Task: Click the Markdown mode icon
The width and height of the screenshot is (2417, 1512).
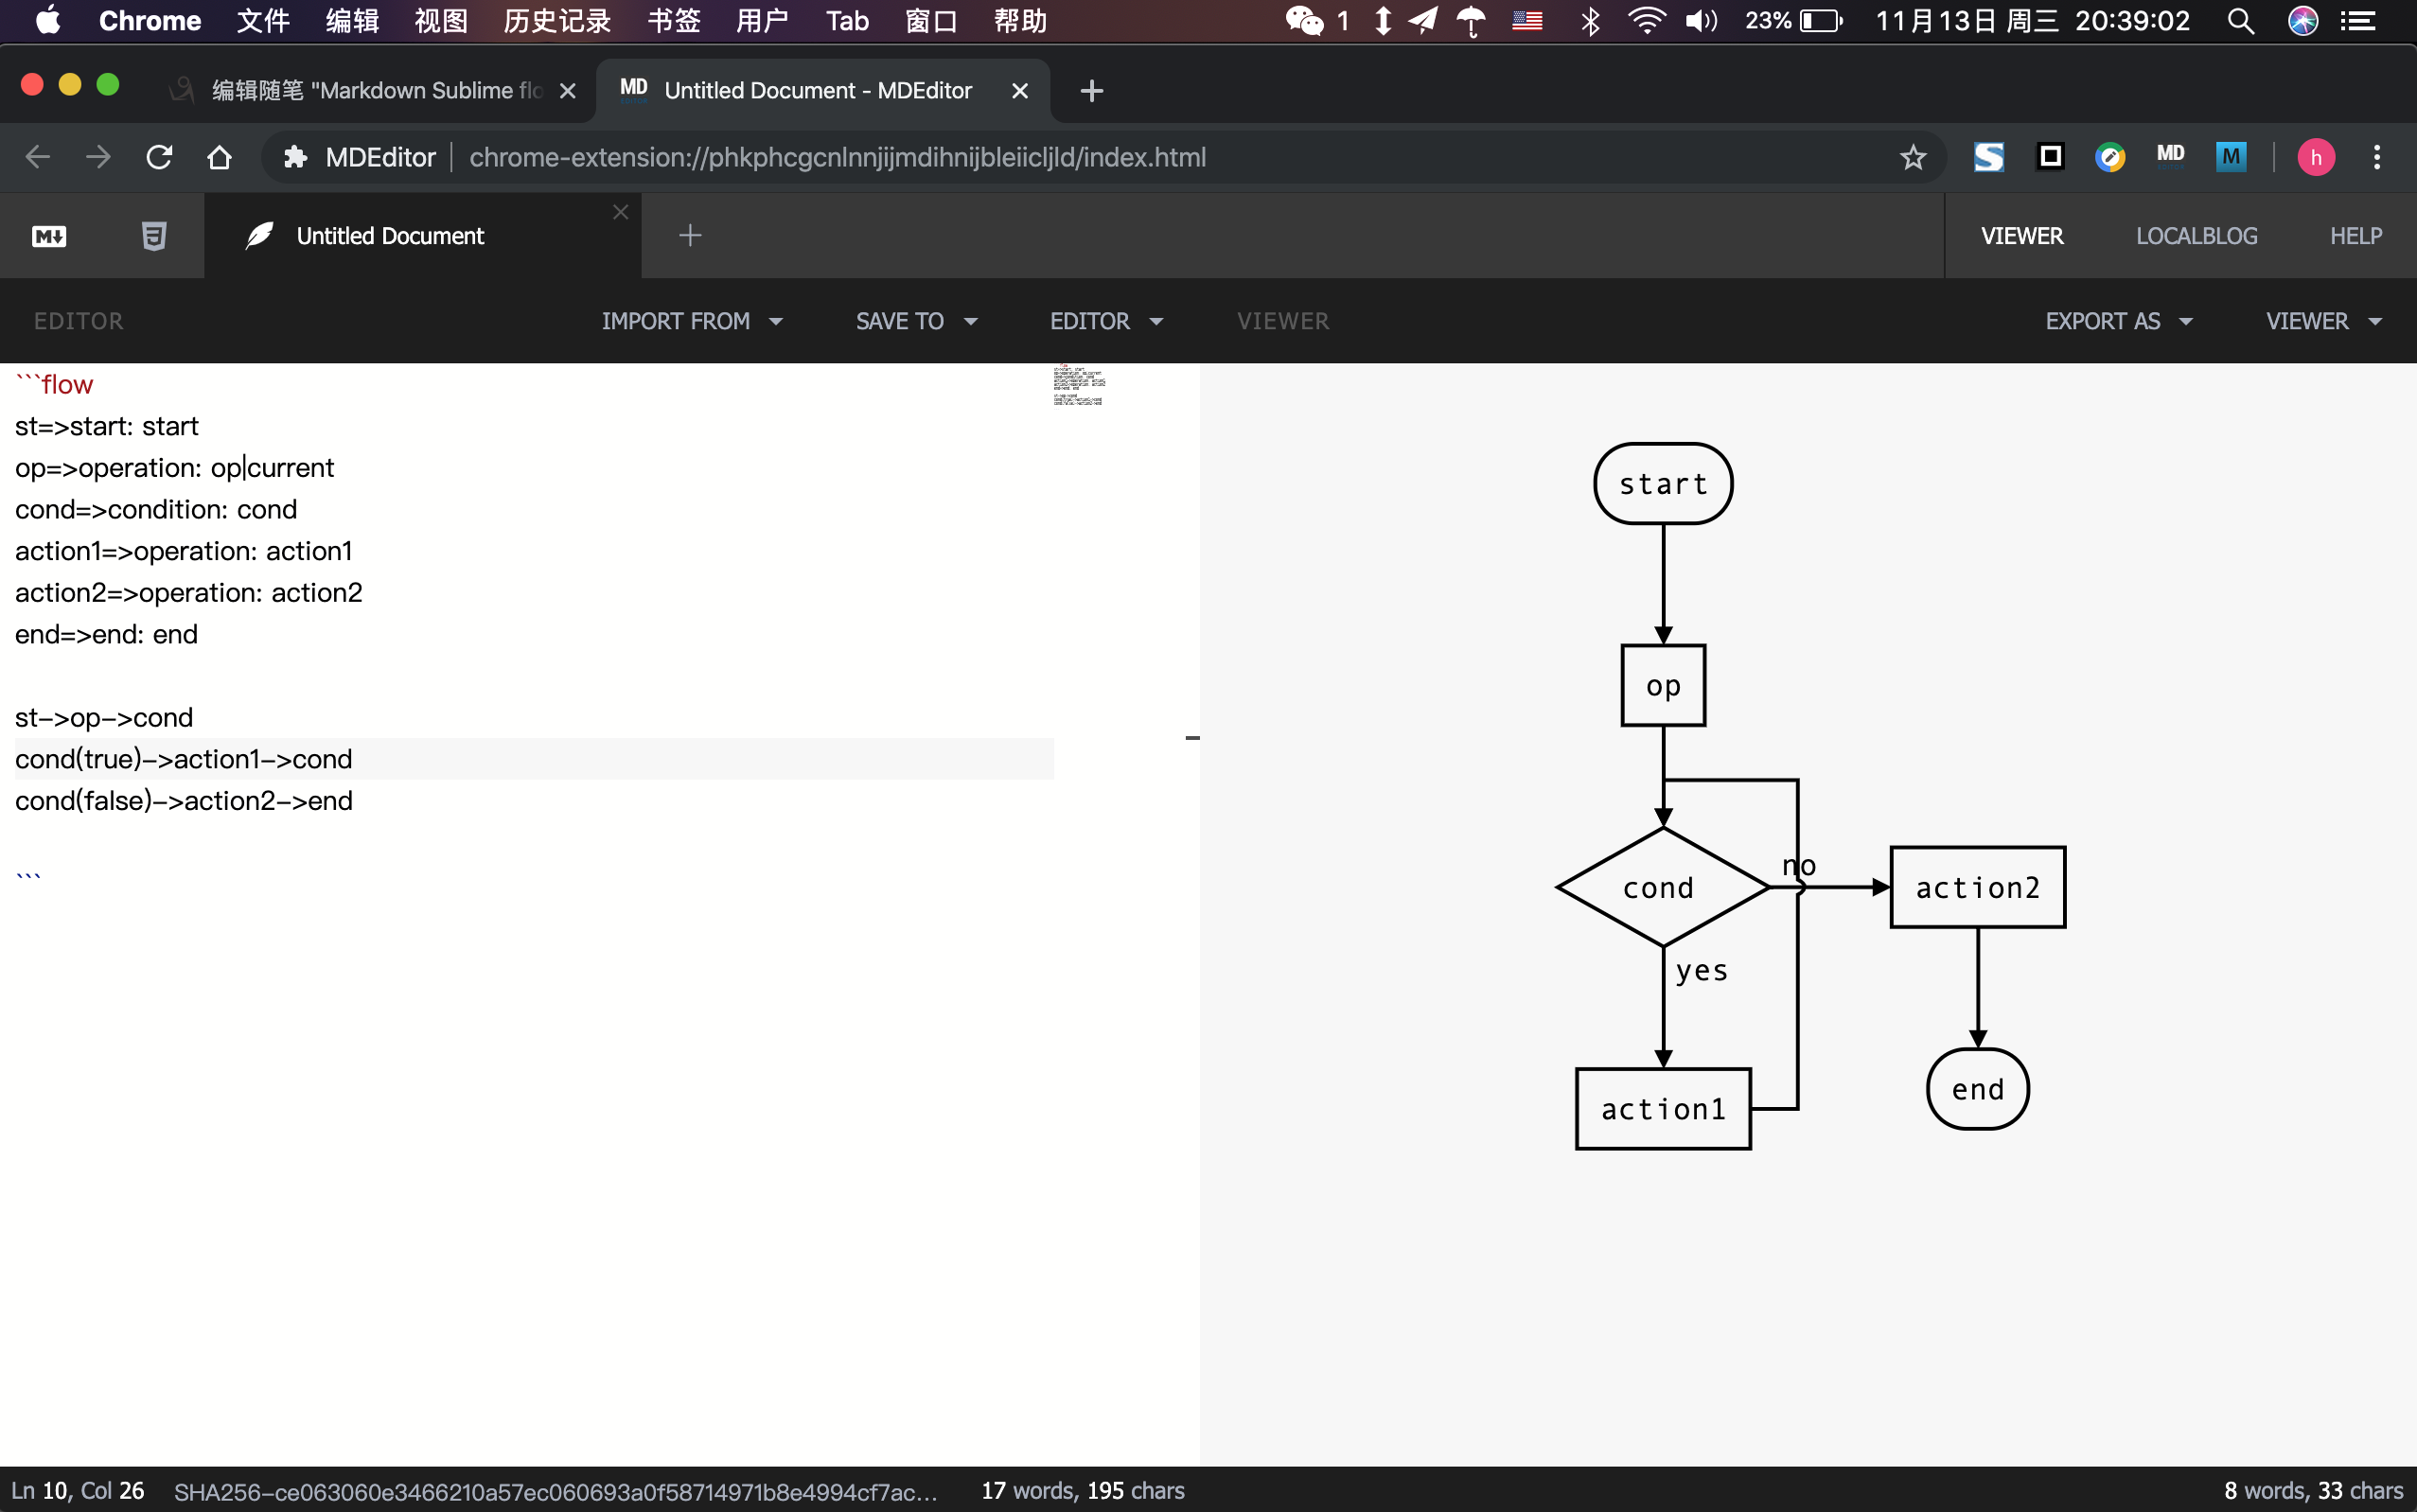Action: pos(49,236)
